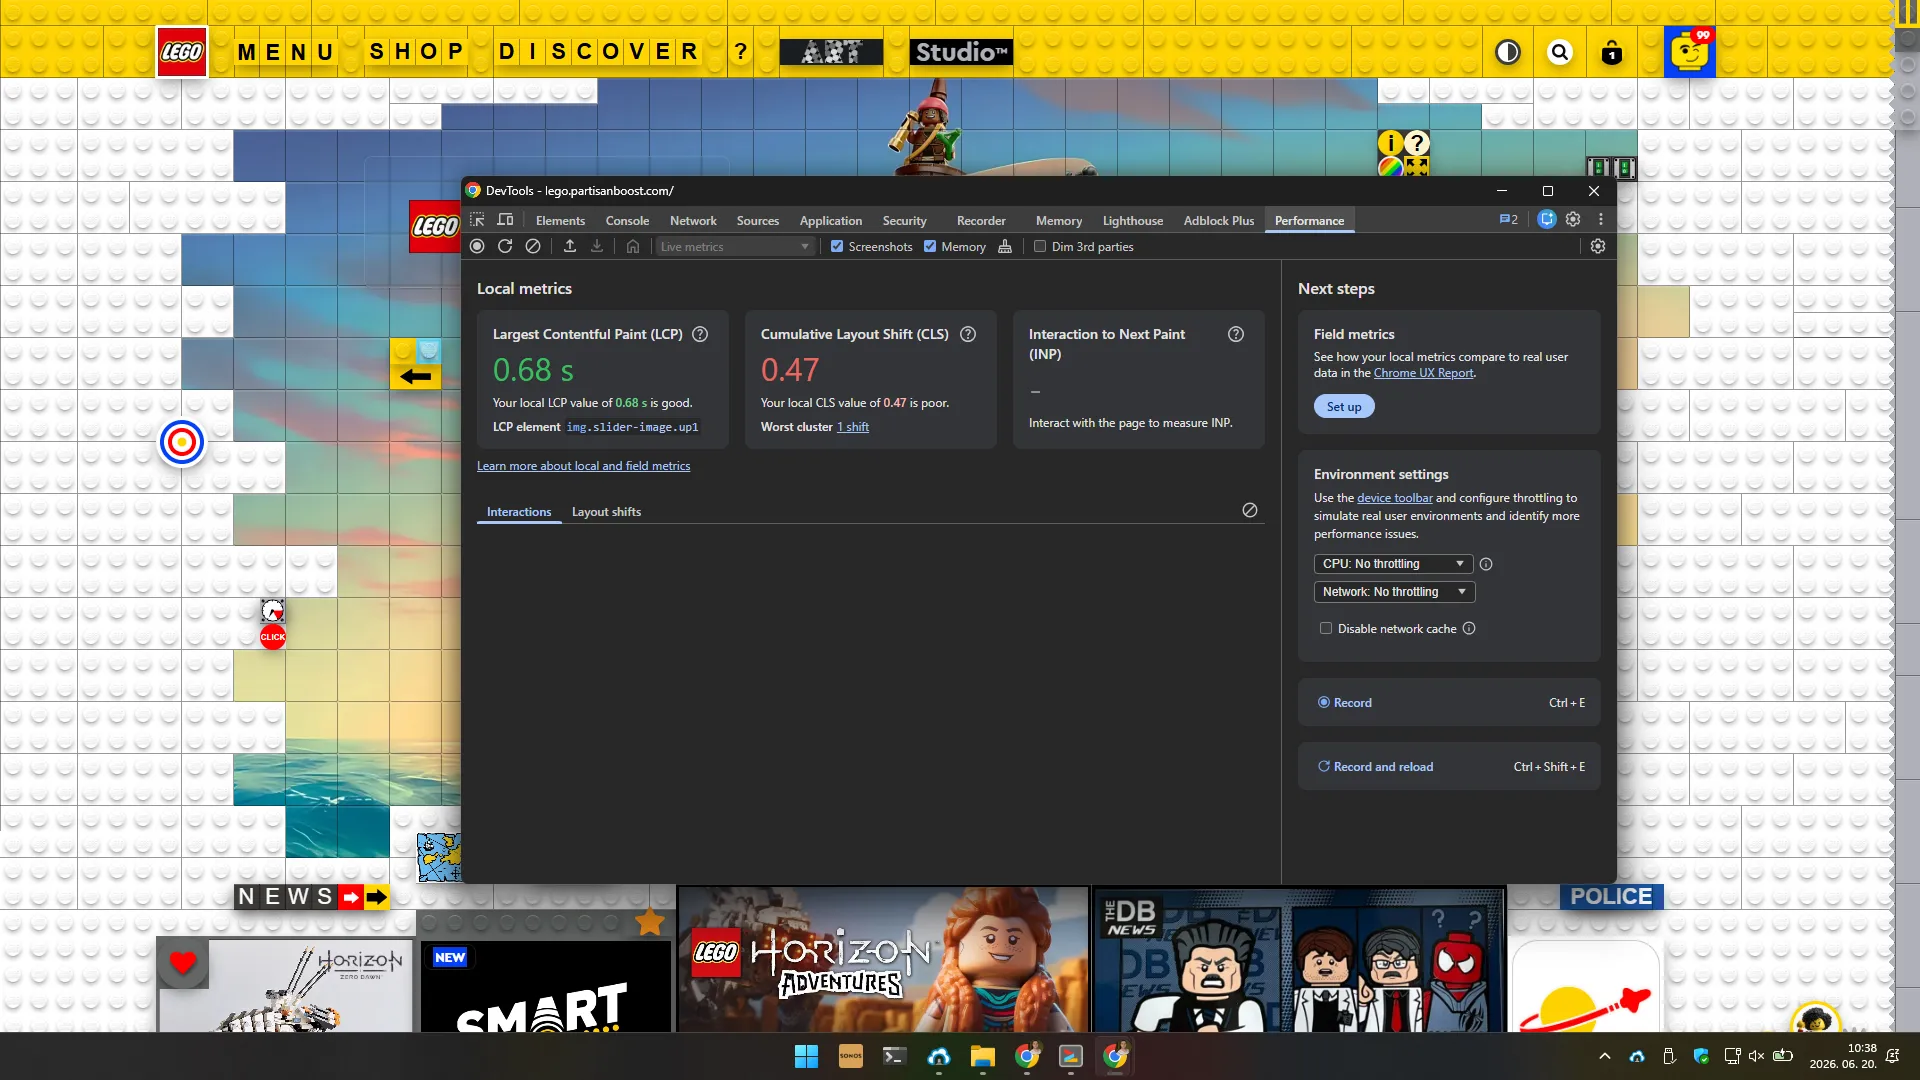Click the collect garbage broom icon
The width and height of the screenshot is (1920, 1080).
[x=1005, y=246]
